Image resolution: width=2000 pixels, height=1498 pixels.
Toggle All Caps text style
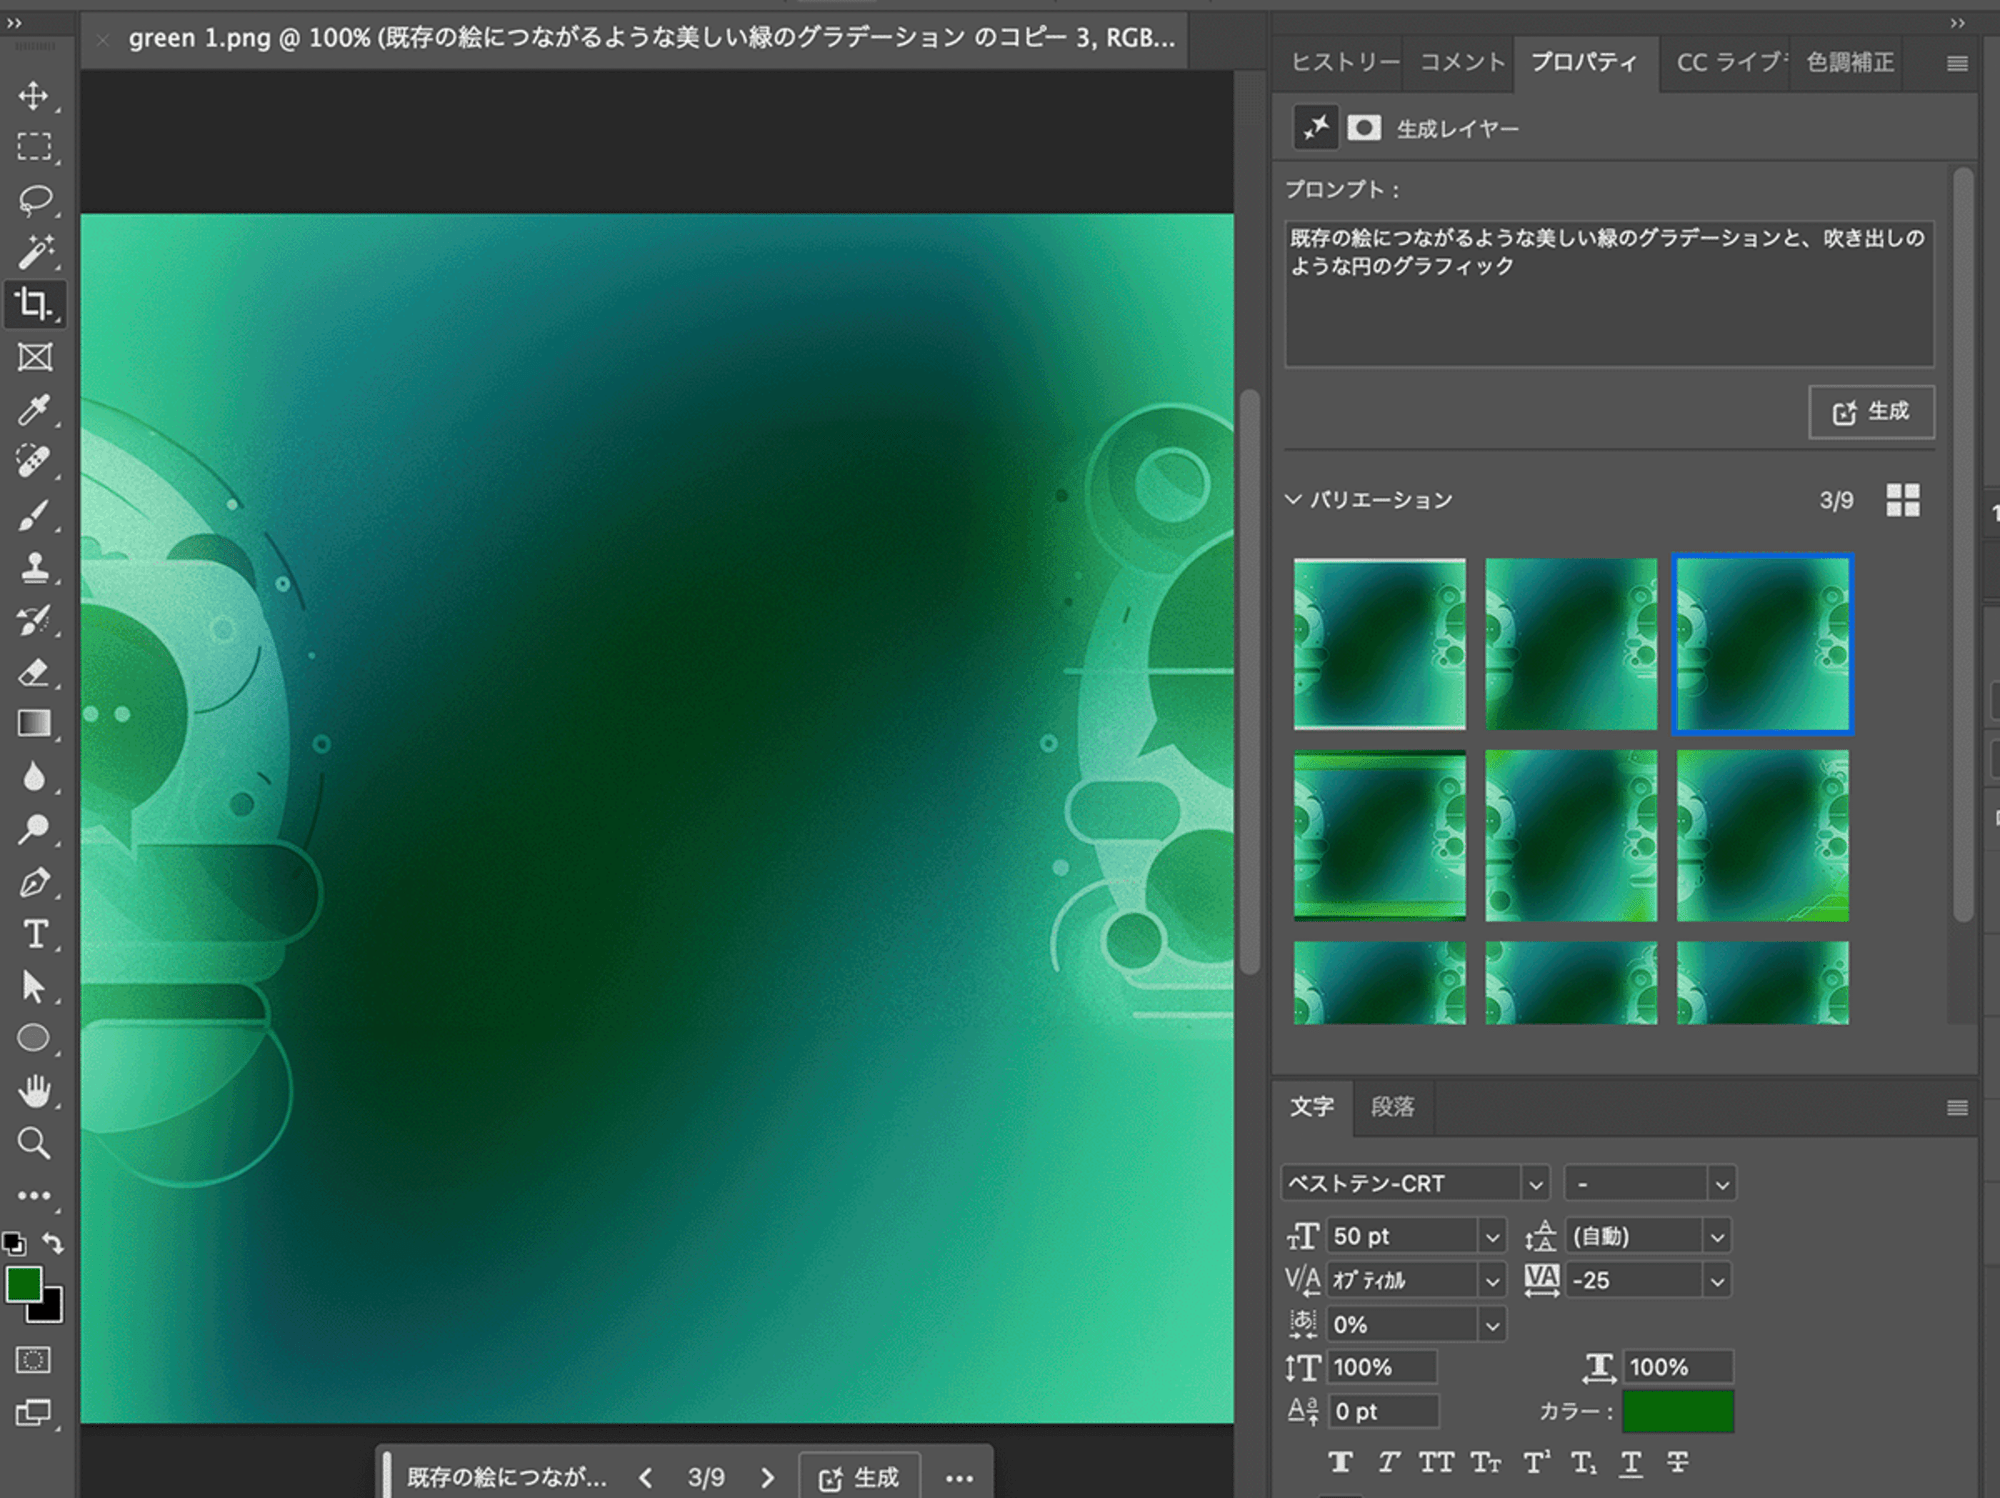coord(1436,1463)
